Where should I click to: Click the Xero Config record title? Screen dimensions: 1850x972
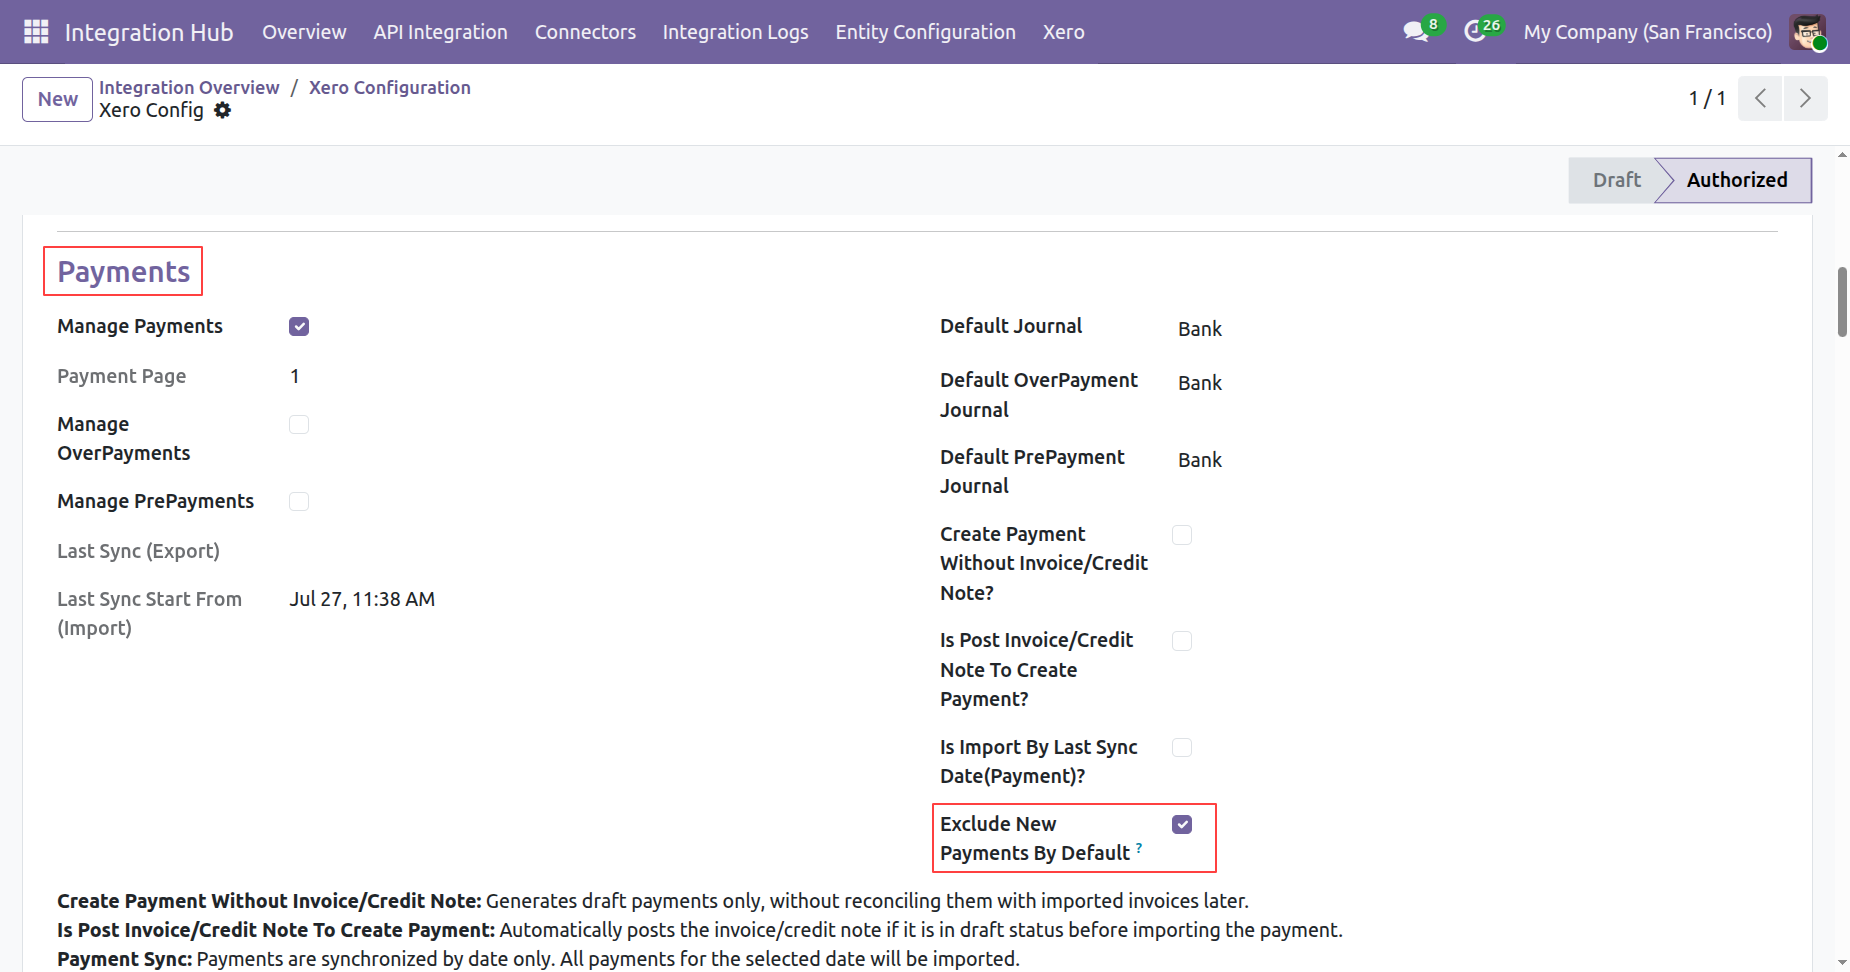point(151,110)
